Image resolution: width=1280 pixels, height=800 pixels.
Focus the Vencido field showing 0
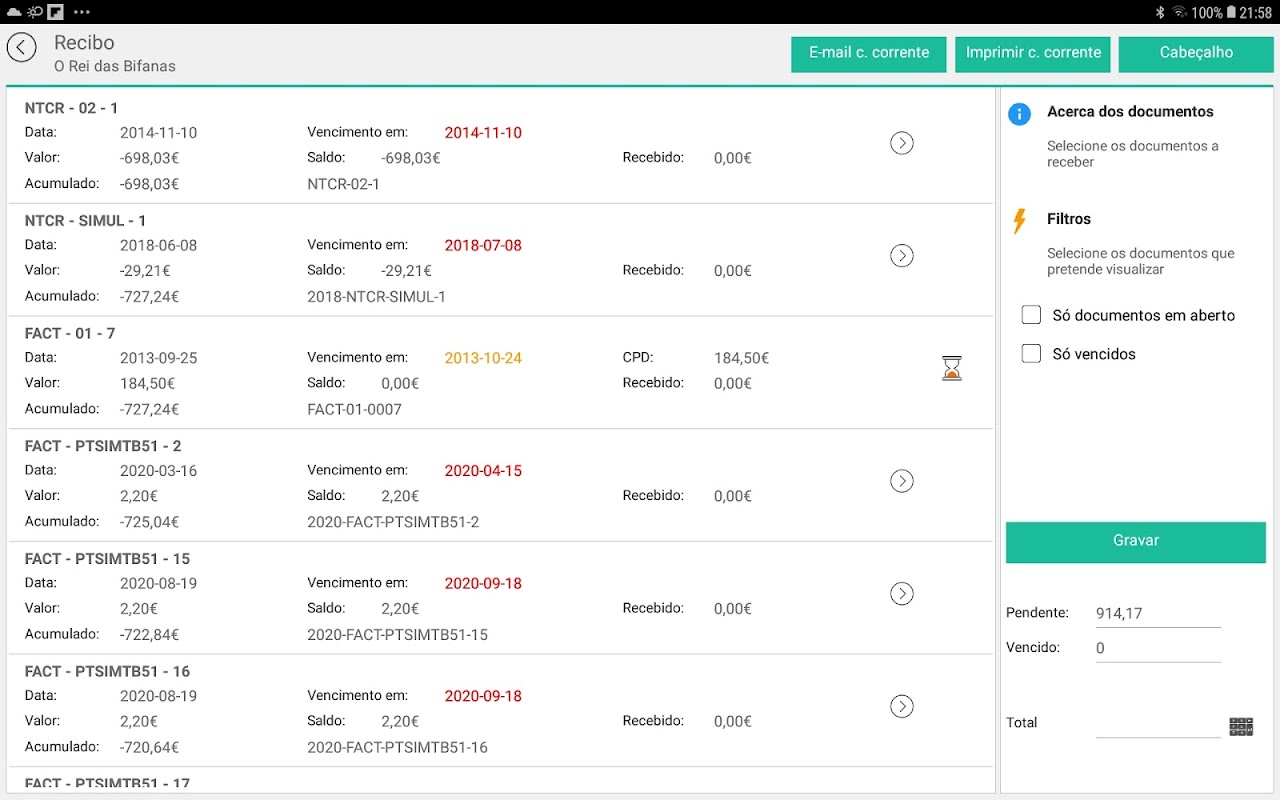click(x=1158, y=648)
